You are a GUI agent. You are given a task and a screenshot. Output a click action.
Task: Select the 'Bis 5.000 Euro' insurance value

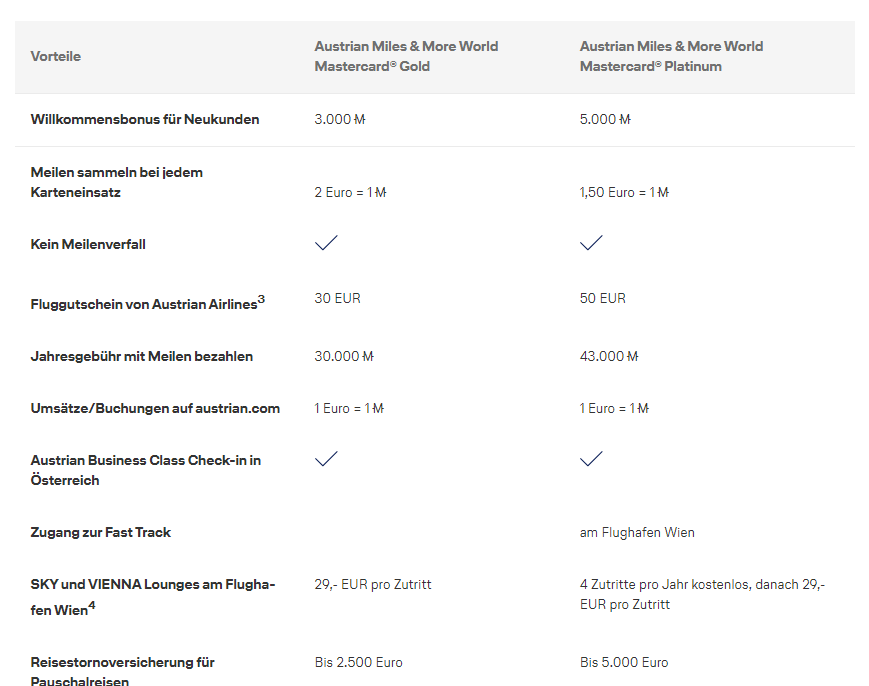pyautogui.click(x=624, y=663)
